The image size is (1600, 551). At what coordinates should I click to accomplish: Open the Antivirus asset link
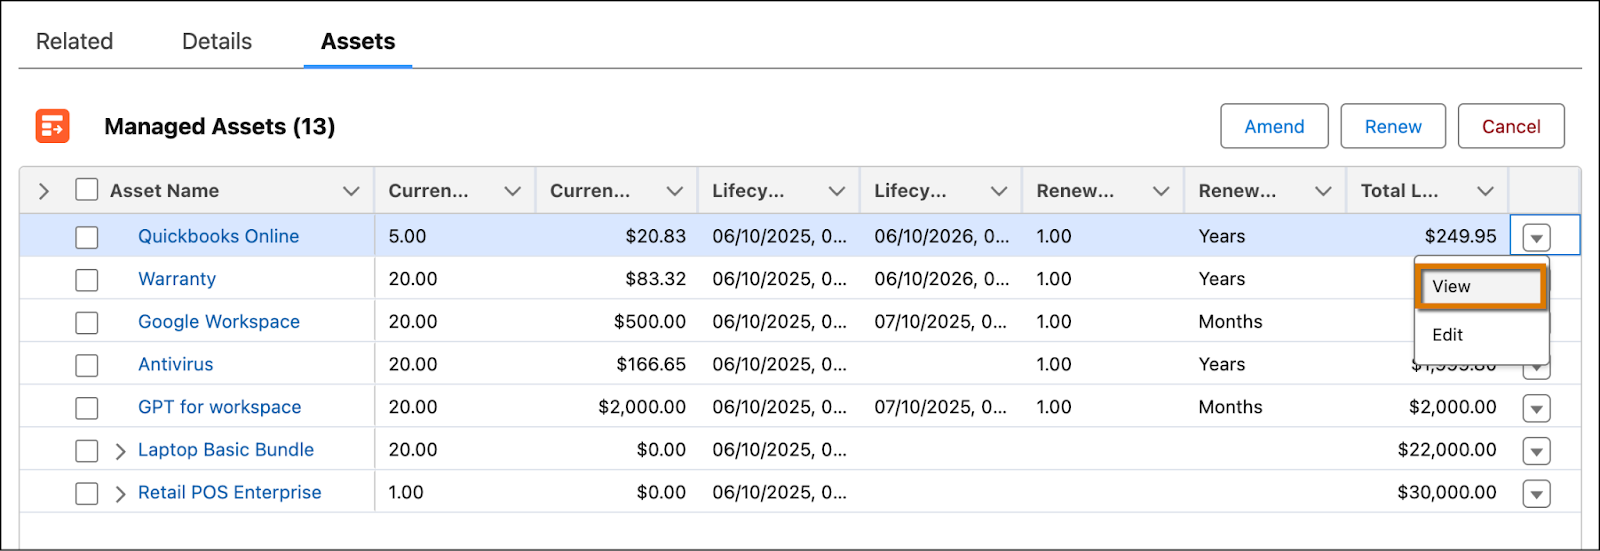[x=176, y=365]
